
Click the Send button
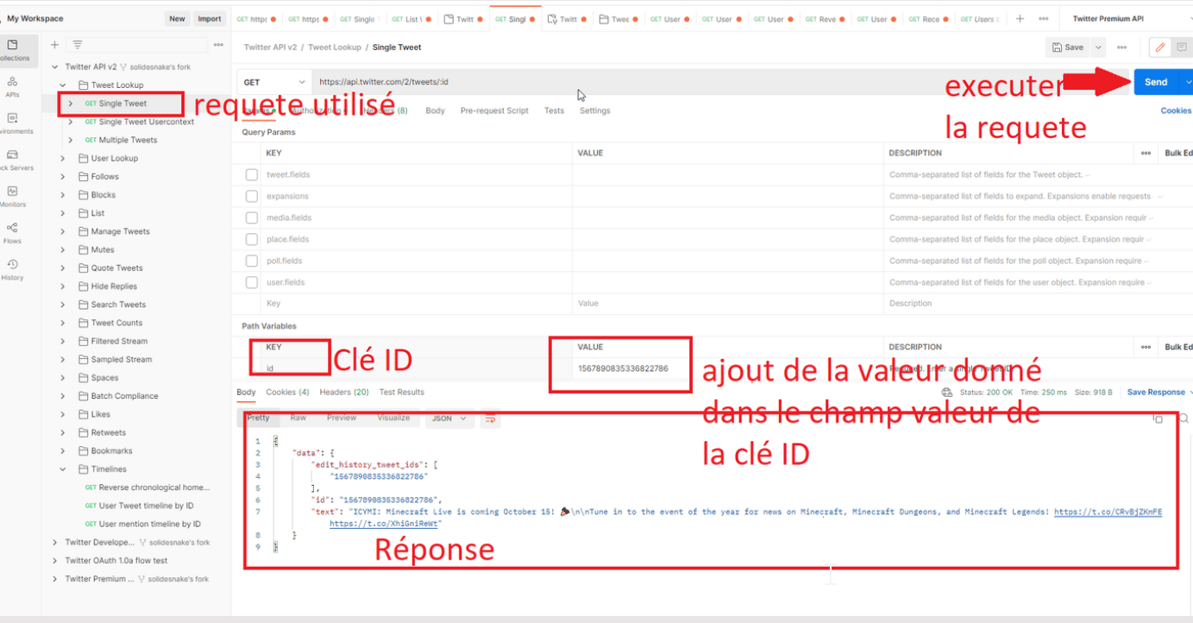1155,82
